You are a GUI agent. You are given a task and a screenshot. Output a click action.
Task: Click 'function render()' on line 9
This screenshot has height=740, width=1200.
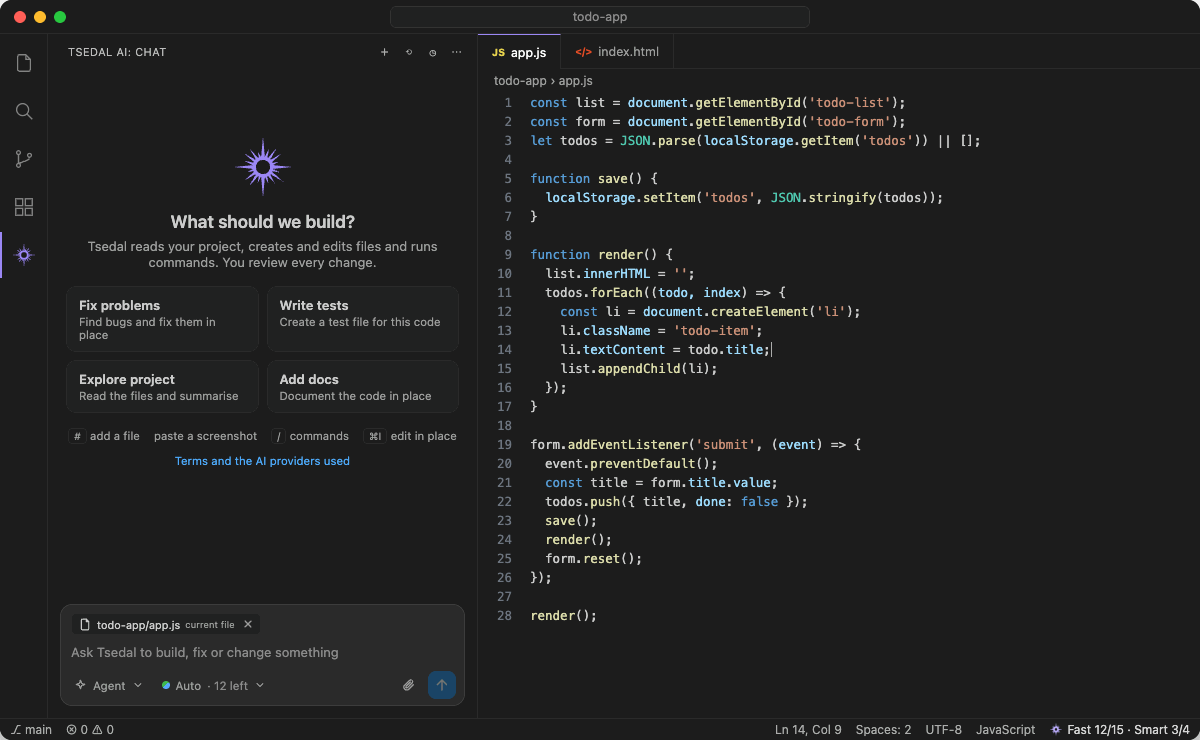pos(594,254)
